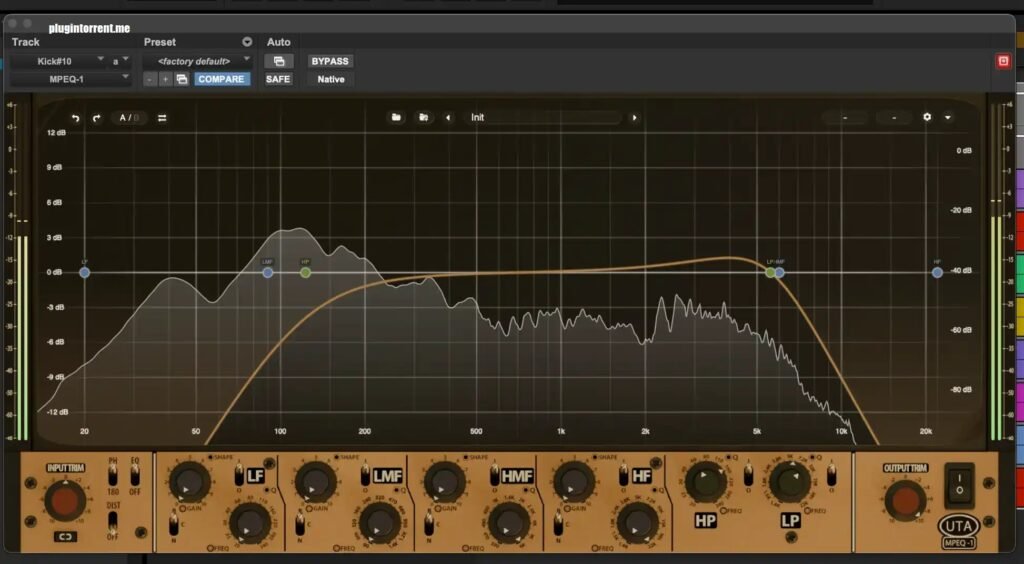Toggle the EQ OFF switch

[135, 475]
